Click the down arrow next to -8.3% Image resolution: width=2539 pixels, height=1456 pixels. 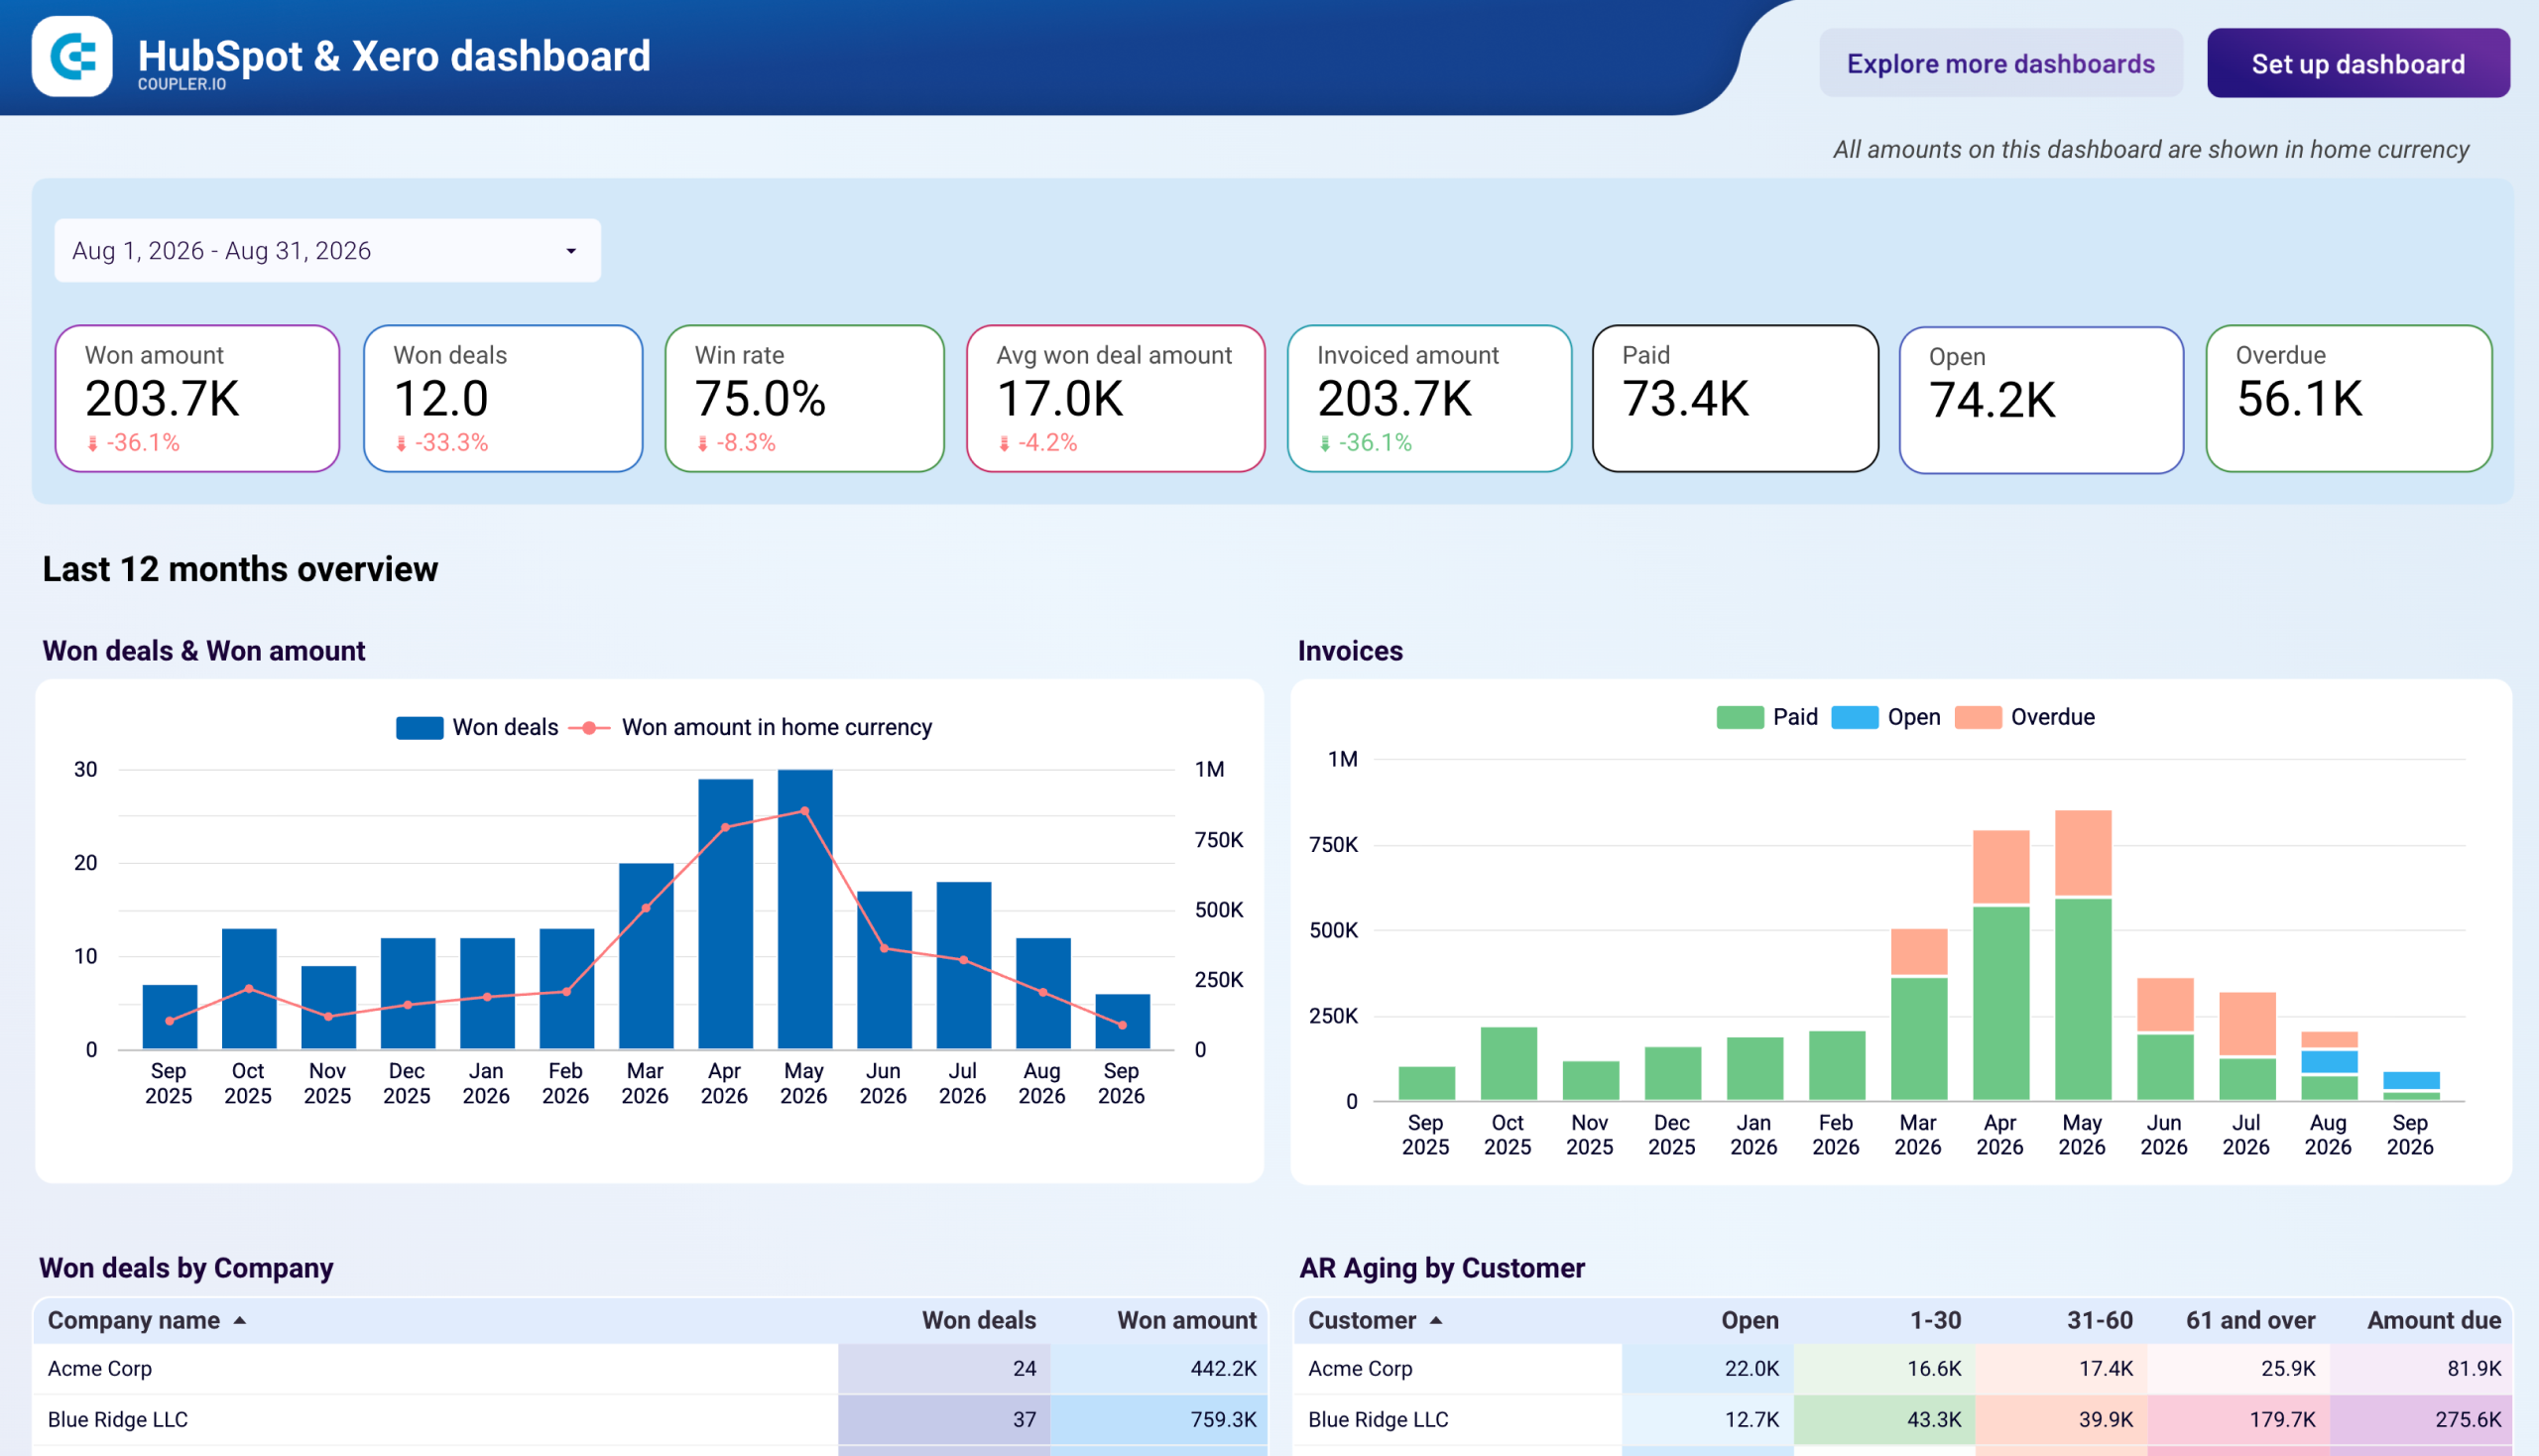[x=703, y=443]
